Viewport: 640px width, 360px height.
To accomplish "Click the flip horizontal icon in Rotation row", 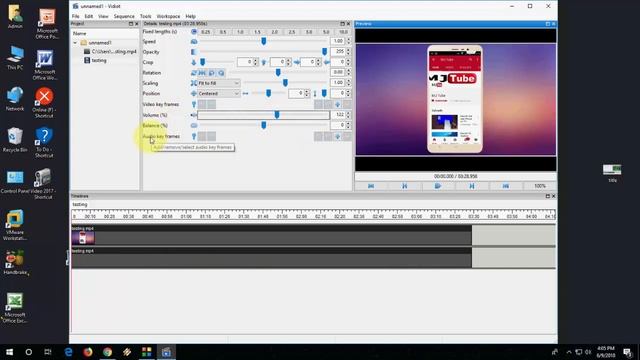I will coord(202,73).
